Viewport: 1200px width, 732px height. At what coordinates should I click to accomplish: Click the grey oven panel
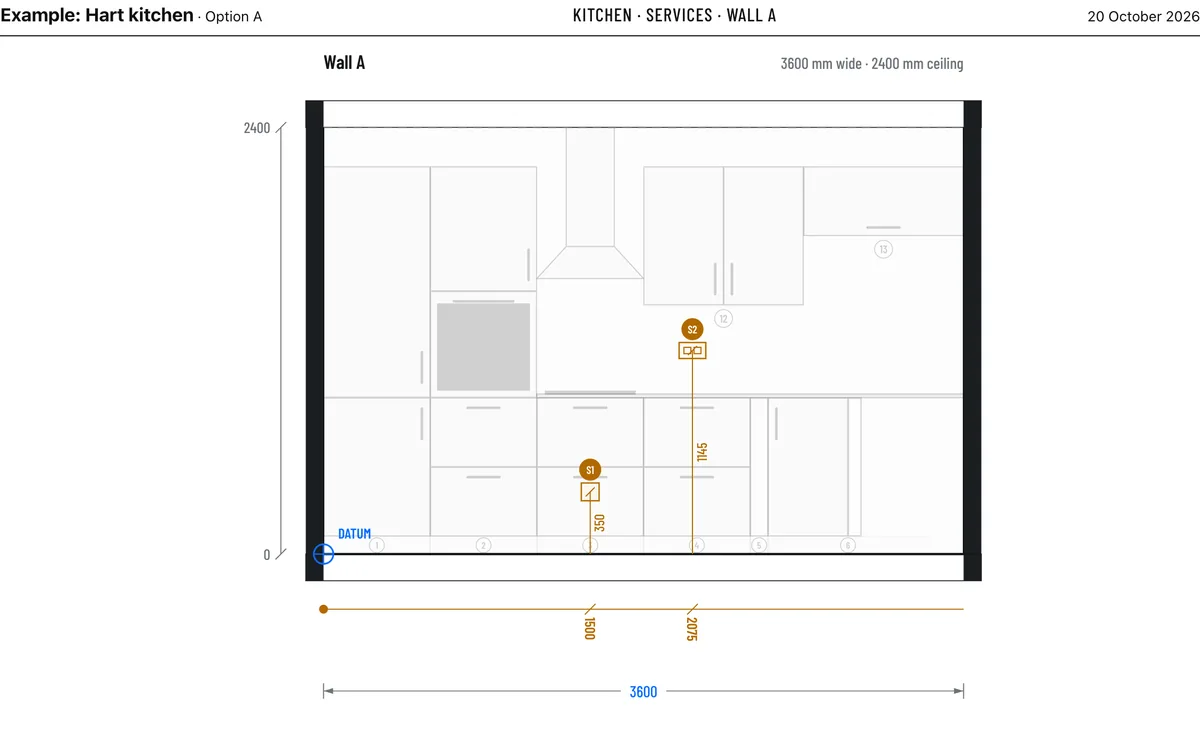coord(483,347)
